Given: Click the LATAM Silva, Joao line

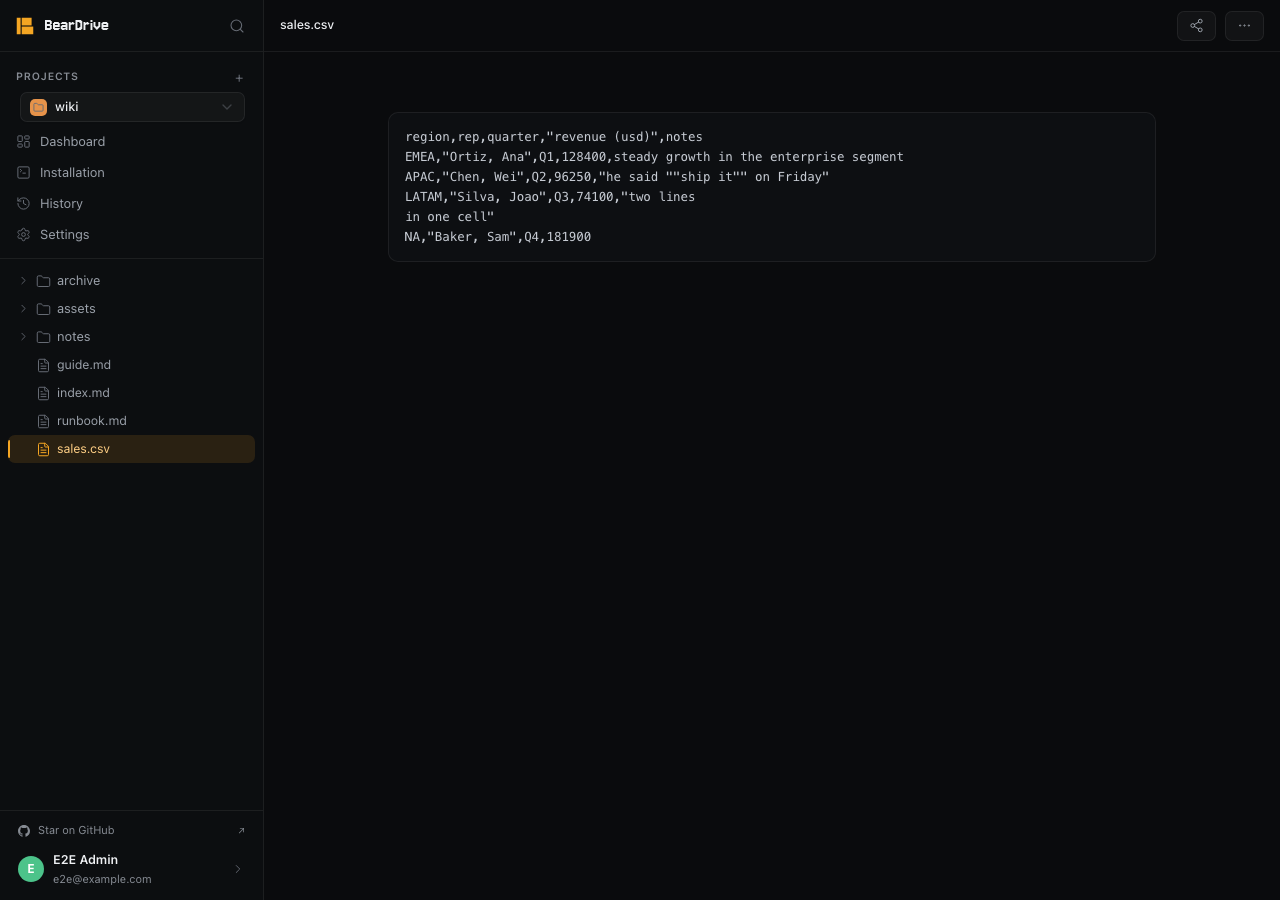Looking at the screenshot, I should pyautogui.click(x=550, y=197).
